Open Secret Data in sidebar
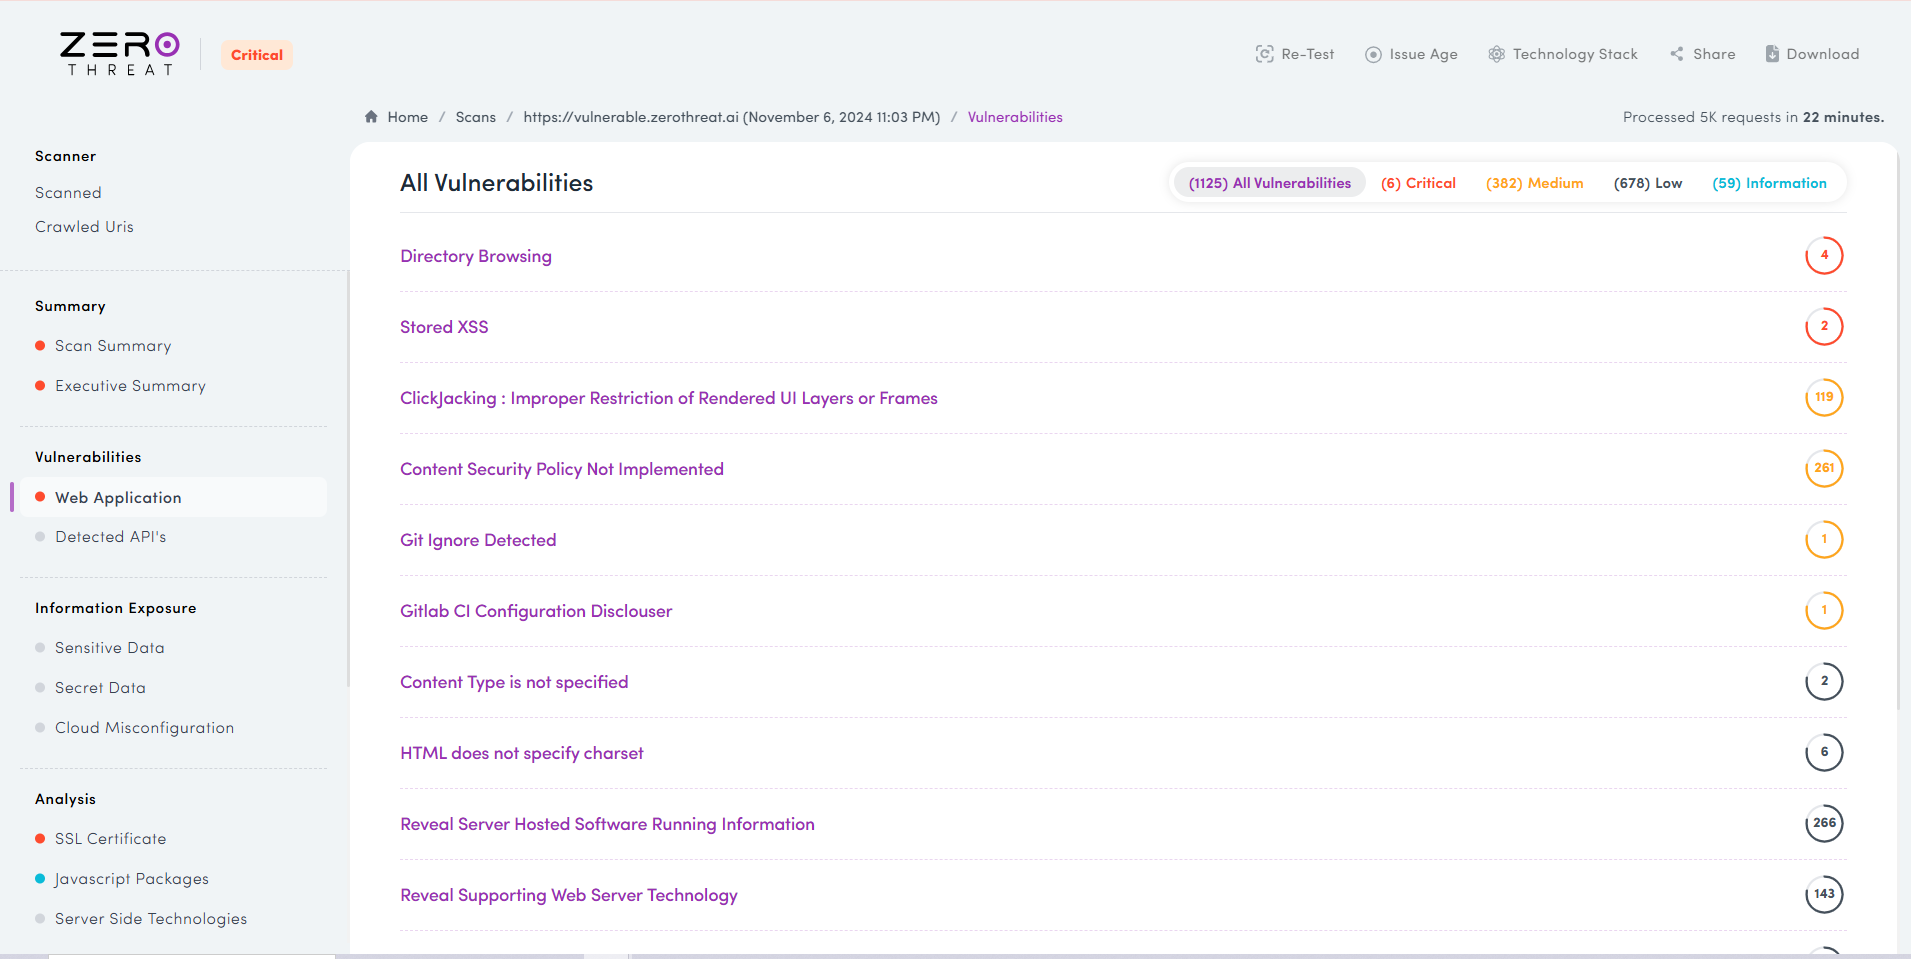The width and height of the screenshot is (1911, 959). (x=100, y=688)
